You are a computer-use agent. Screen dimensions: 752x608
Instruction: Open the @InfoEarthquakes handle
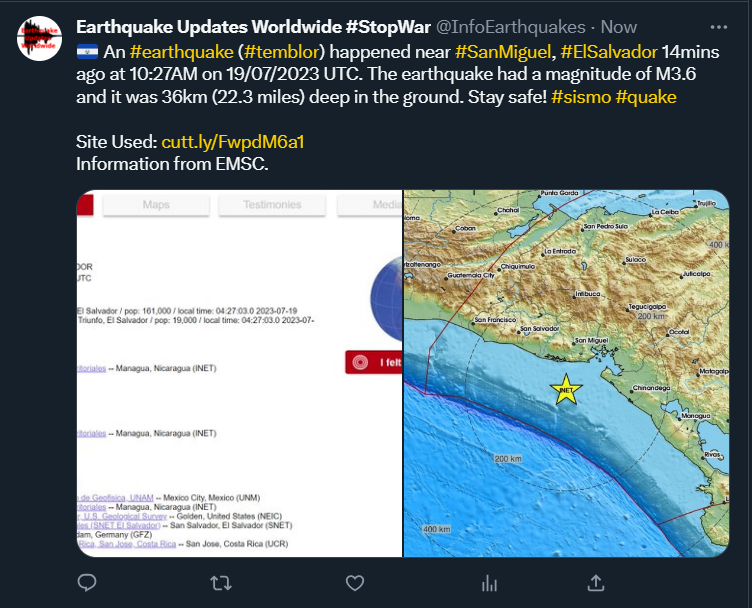(510, 27)
